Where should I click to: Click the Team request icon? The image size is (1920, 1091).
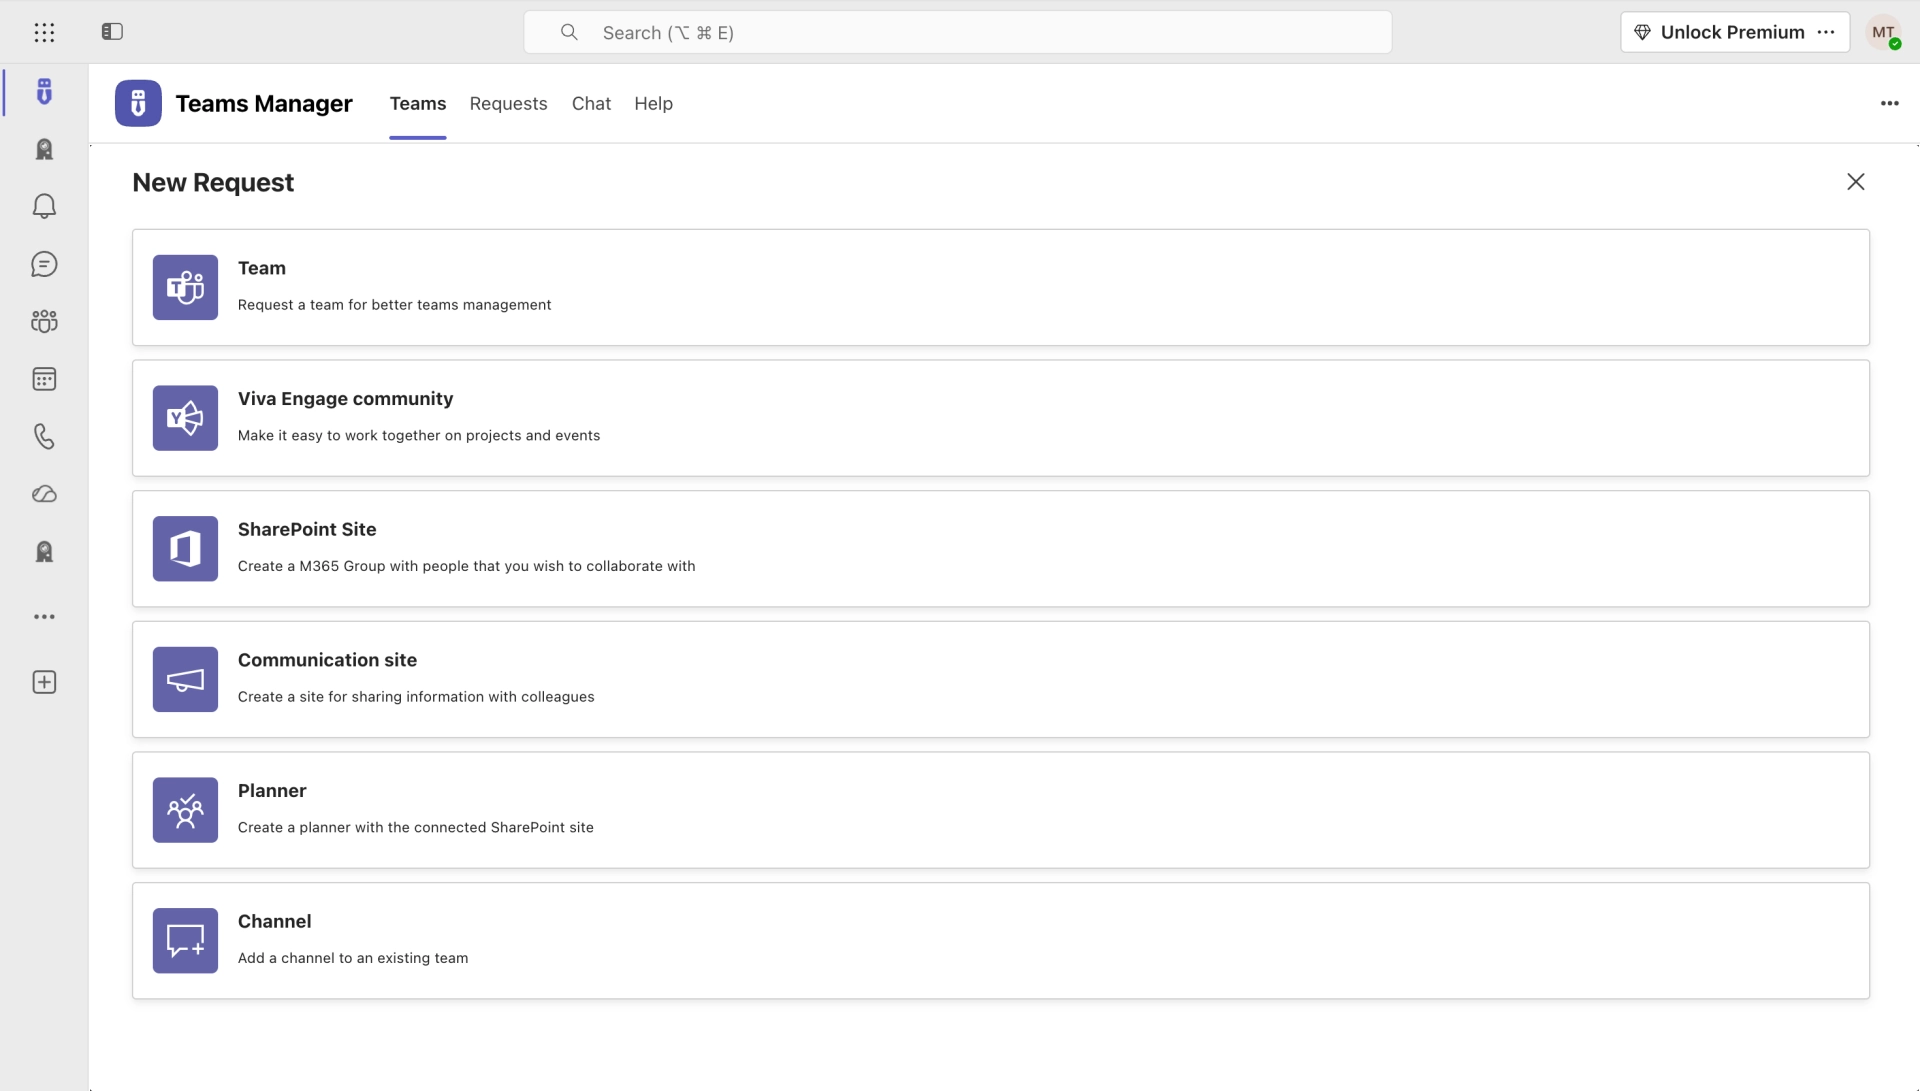coord(185,287)
